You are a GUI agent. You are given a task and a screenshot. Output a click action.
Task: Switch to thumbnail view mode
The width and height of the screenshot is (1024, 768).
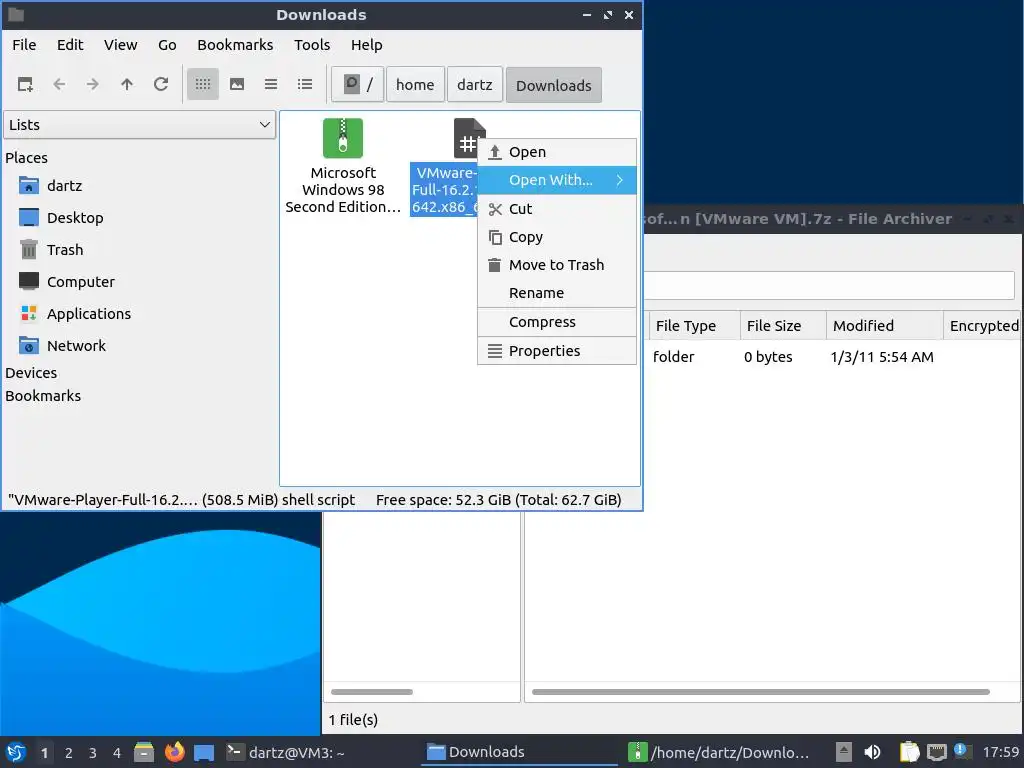pyautogui.click(x=237, y=84)
